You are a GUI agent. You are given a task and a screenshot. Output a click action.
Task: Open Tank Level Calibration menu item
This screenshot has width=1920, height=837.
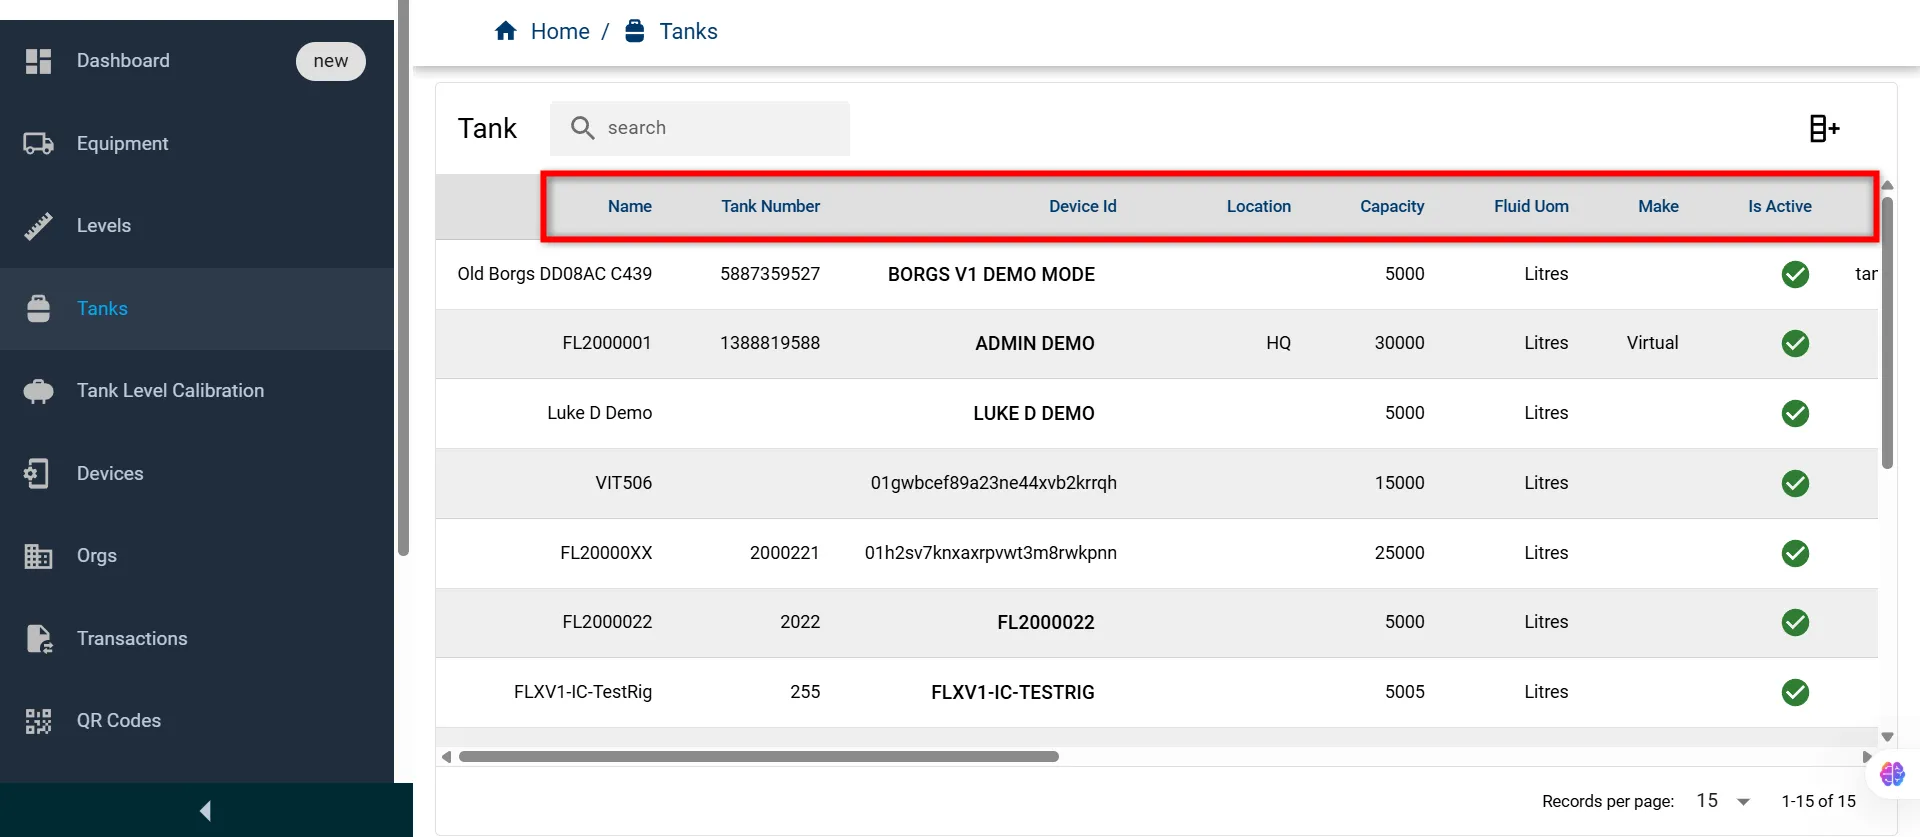click(x=170, y=391)
